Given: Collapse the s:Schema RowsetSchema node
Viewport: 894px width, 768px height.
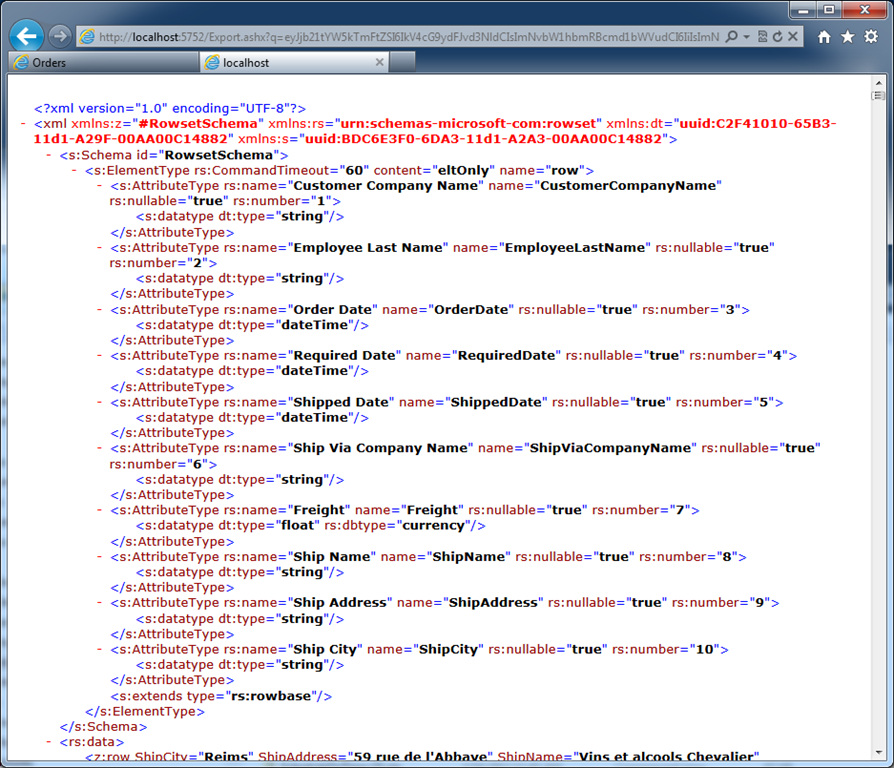Looking at the screenshot, I should pyautogui.click(x=49, y=155).
